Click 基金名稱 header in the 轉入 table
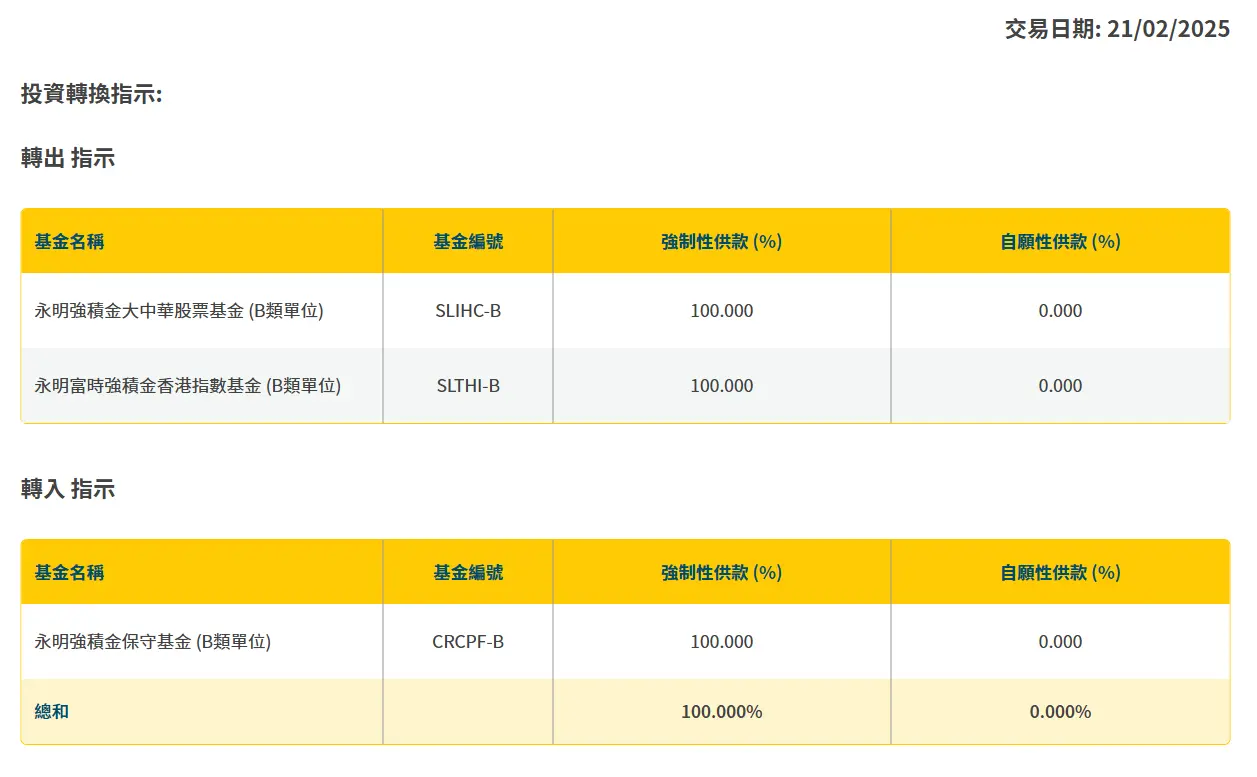The width and height of the screenshot is (1257, 777). tap(69, 572)
